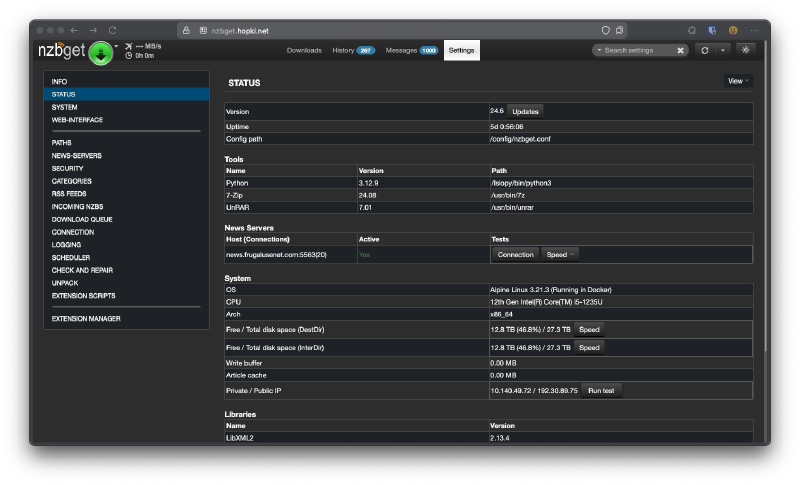Image resolution: width=800 pixels, height=485 pixels.
Task: Click the lock icon in the address bar
Action: [186, 30]
